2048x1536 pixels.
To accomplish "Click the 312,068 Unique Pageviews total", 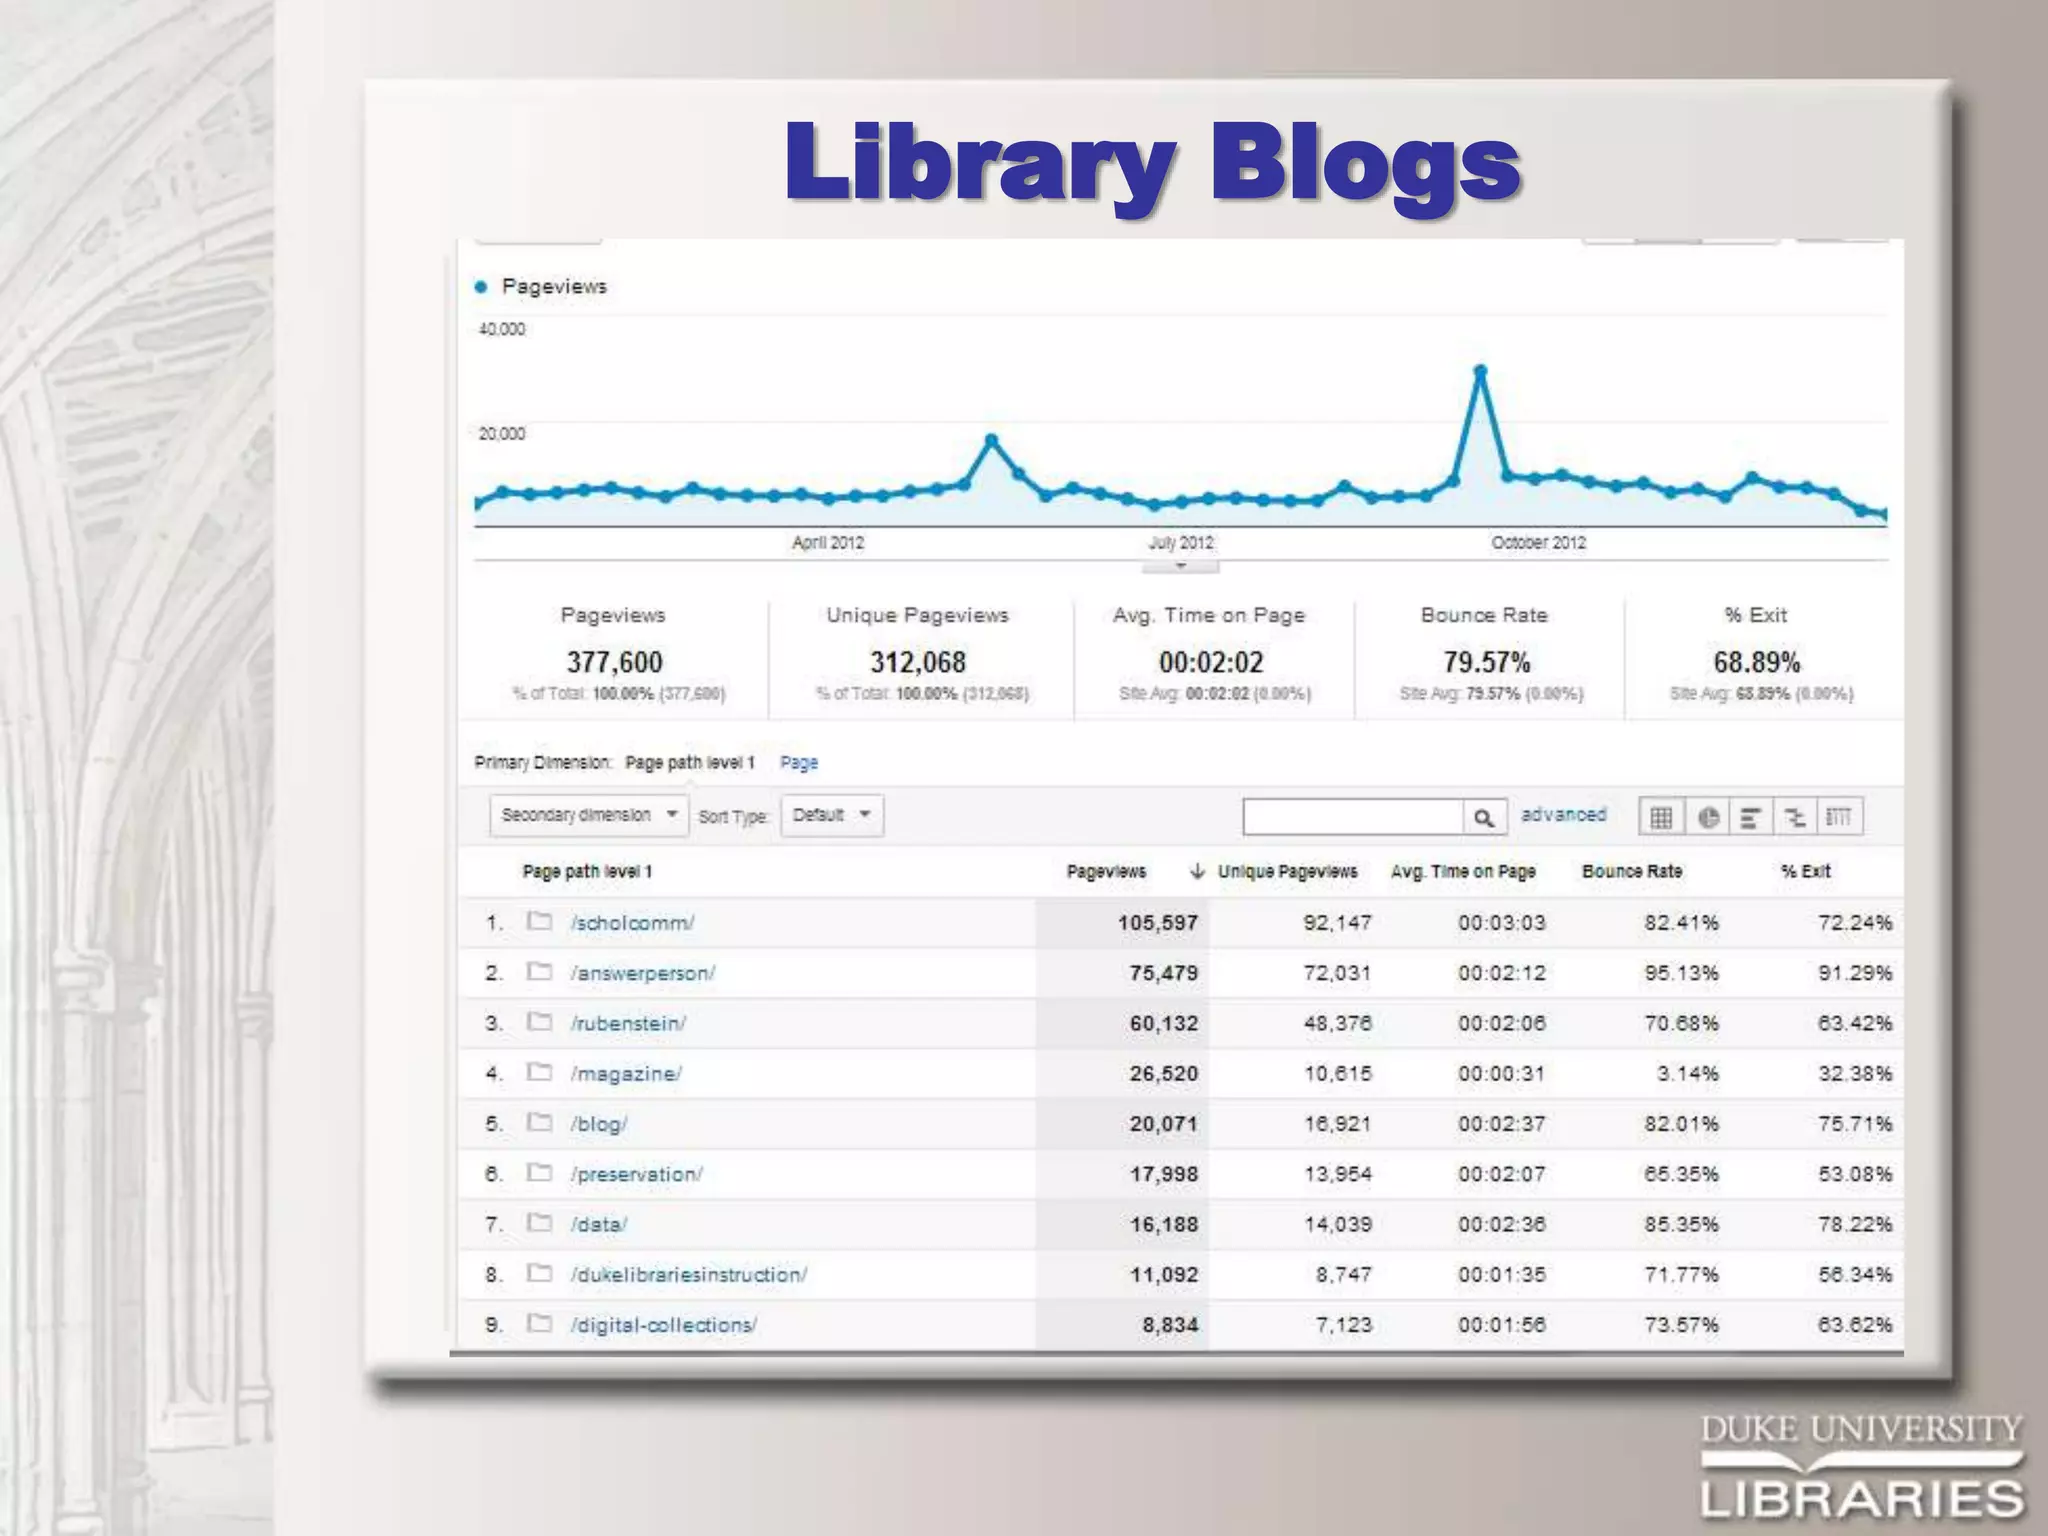I will [x=918, y=662].
